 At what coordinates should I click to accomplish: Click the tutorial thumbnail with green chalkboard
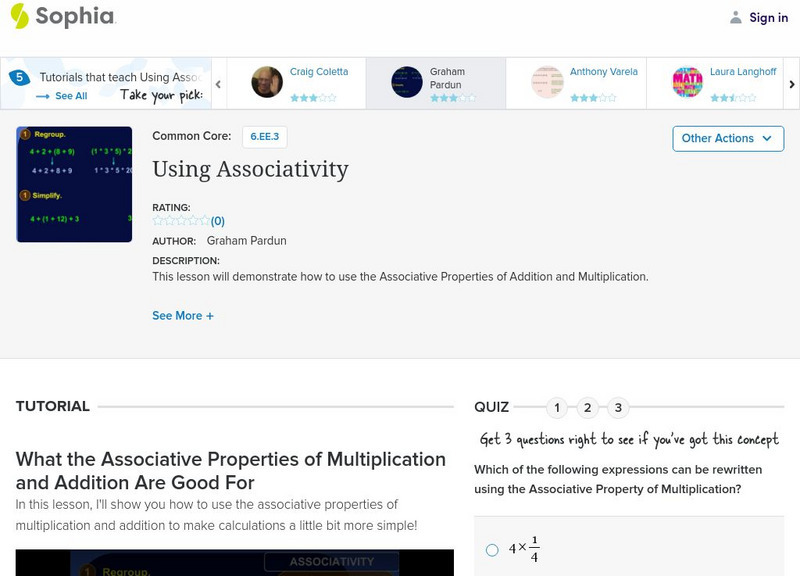pyautogui.click(x=74, y=181)
